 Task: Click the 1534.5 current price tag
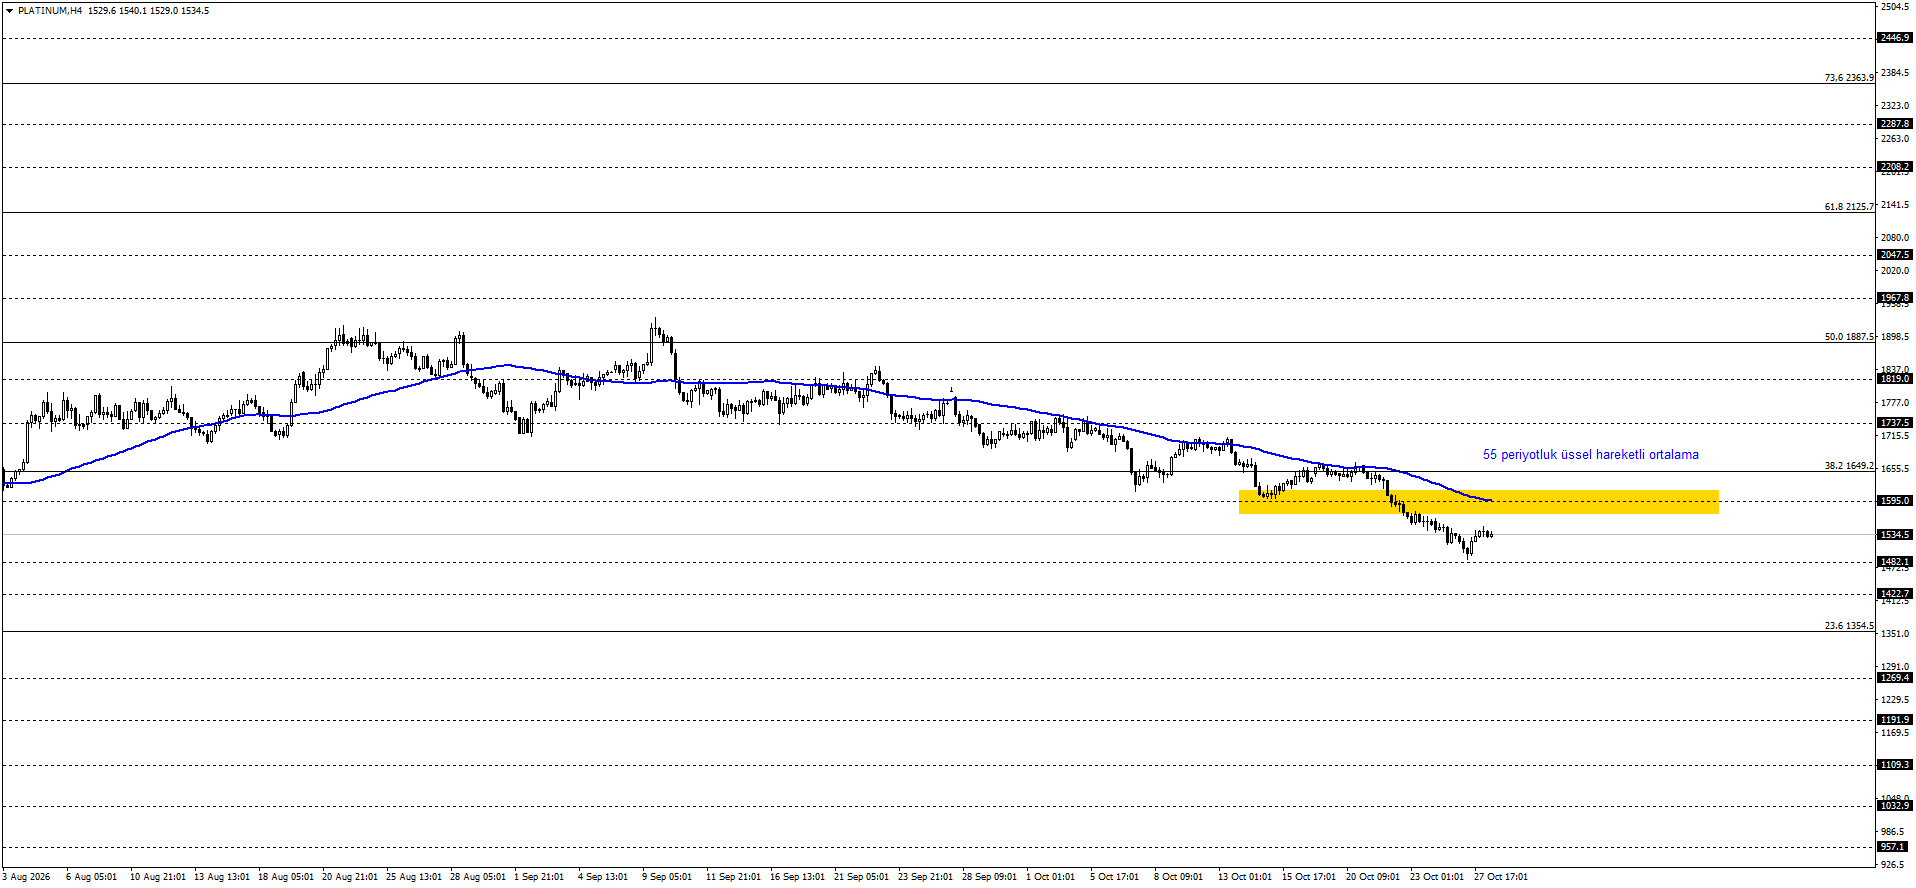(1895, 535)
